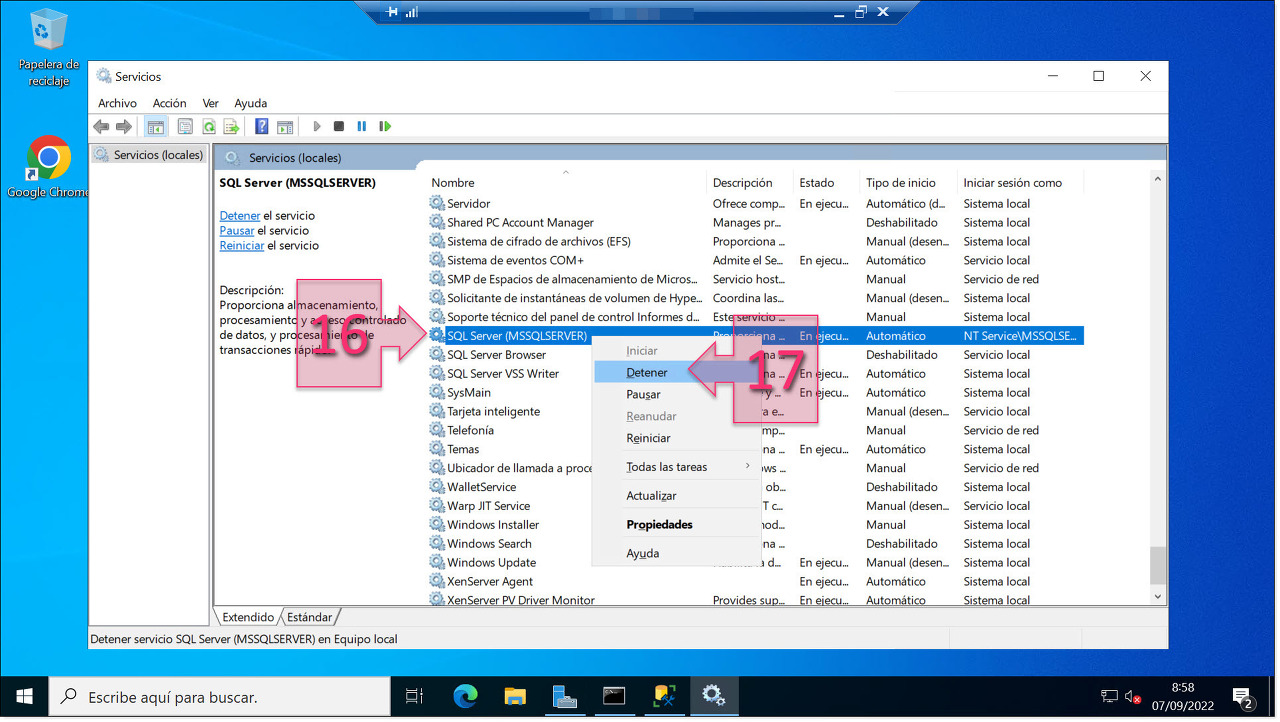Switch to the Estándar tab
This screenshot has width=1280, height=722.
[310, 617]
